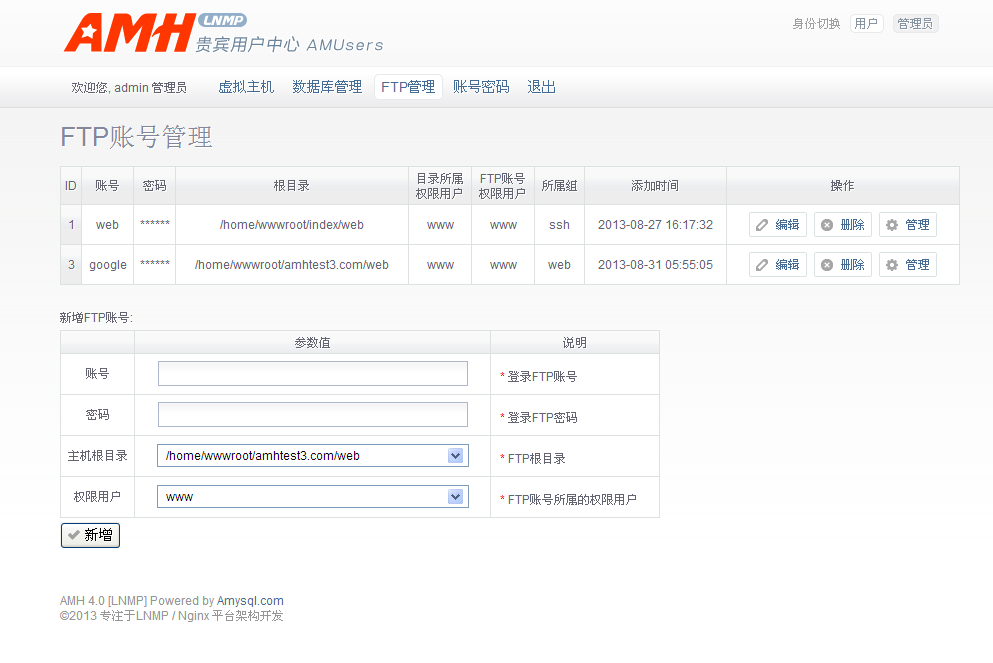Switch identity to 管理员
The height and width of the screenshot is (663, 993).
(x=915, y=24)
